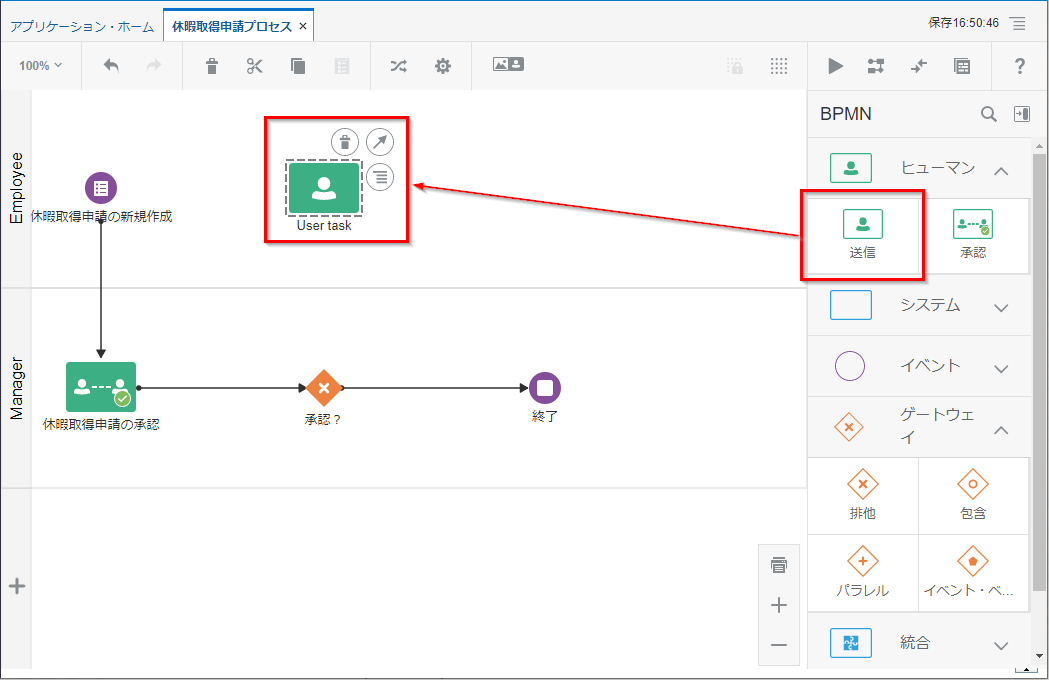Click the play/test process icon
This screenshot has width=1049, height=680.
tap(835, 66)
